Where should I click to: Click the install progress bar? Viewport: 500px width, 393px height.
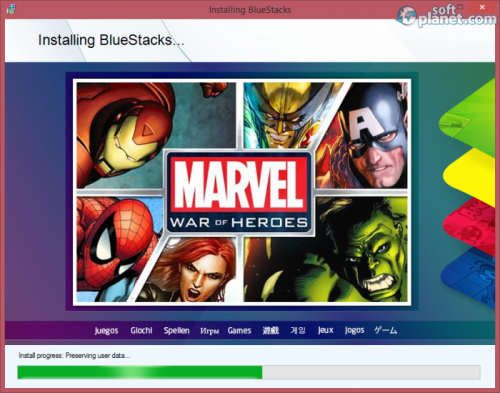[x=249, y=372]
